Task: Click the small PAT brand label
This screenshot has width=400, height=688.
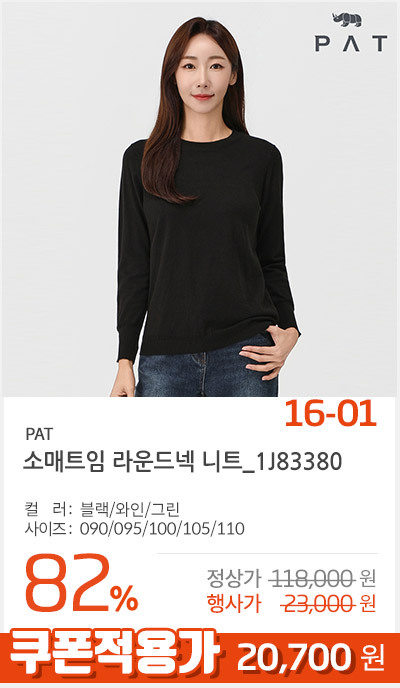Action: coord(39,434)
